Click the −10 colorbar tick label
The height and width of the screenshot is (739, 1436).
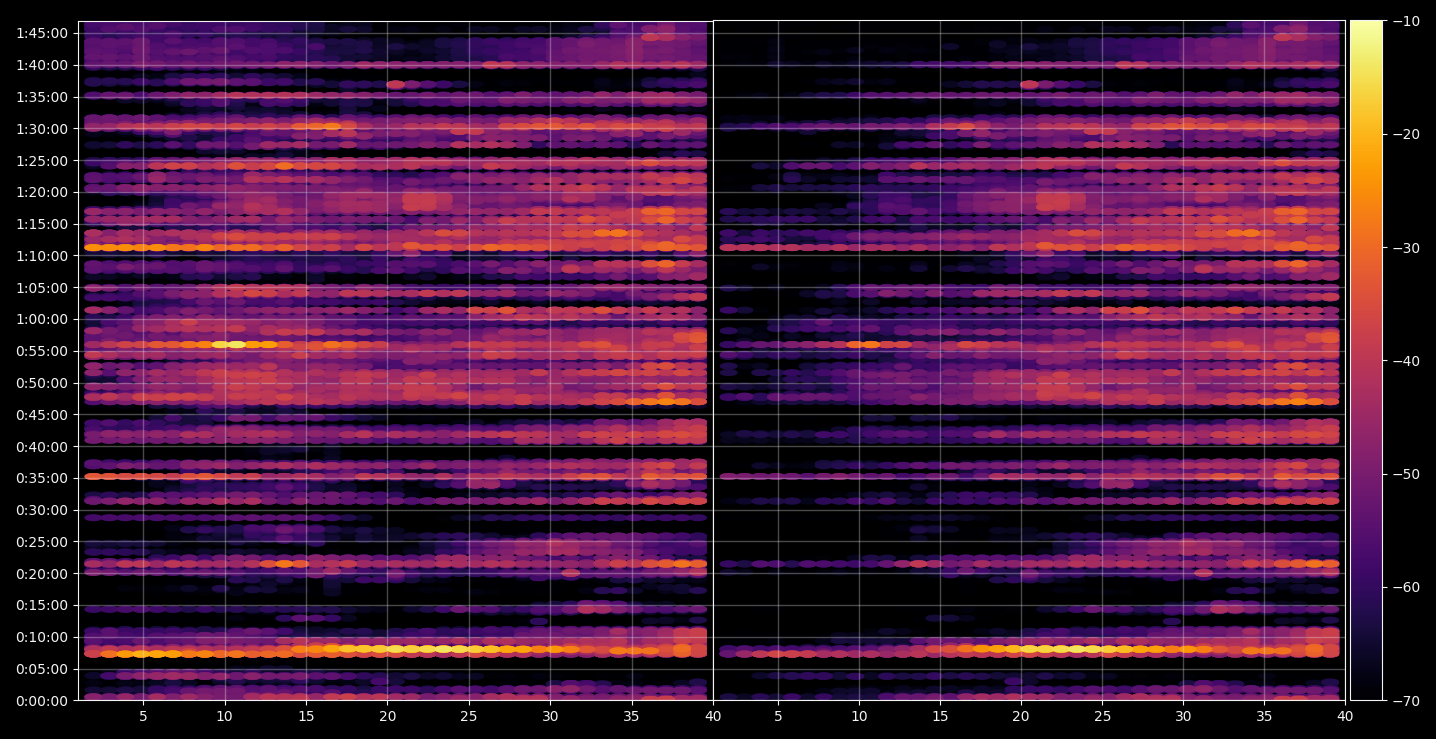1405,21
